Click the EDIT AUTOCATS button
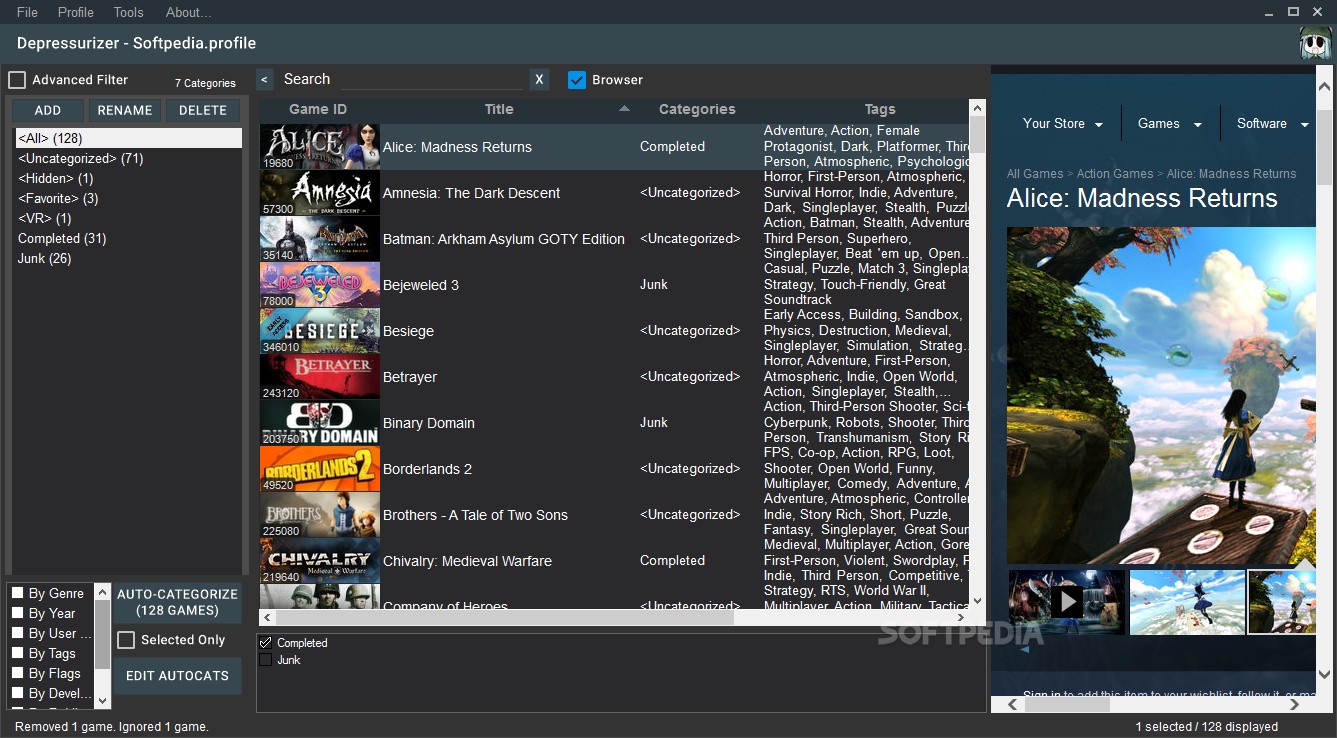This screenshot has height=738, width=1337. (178, 676)
